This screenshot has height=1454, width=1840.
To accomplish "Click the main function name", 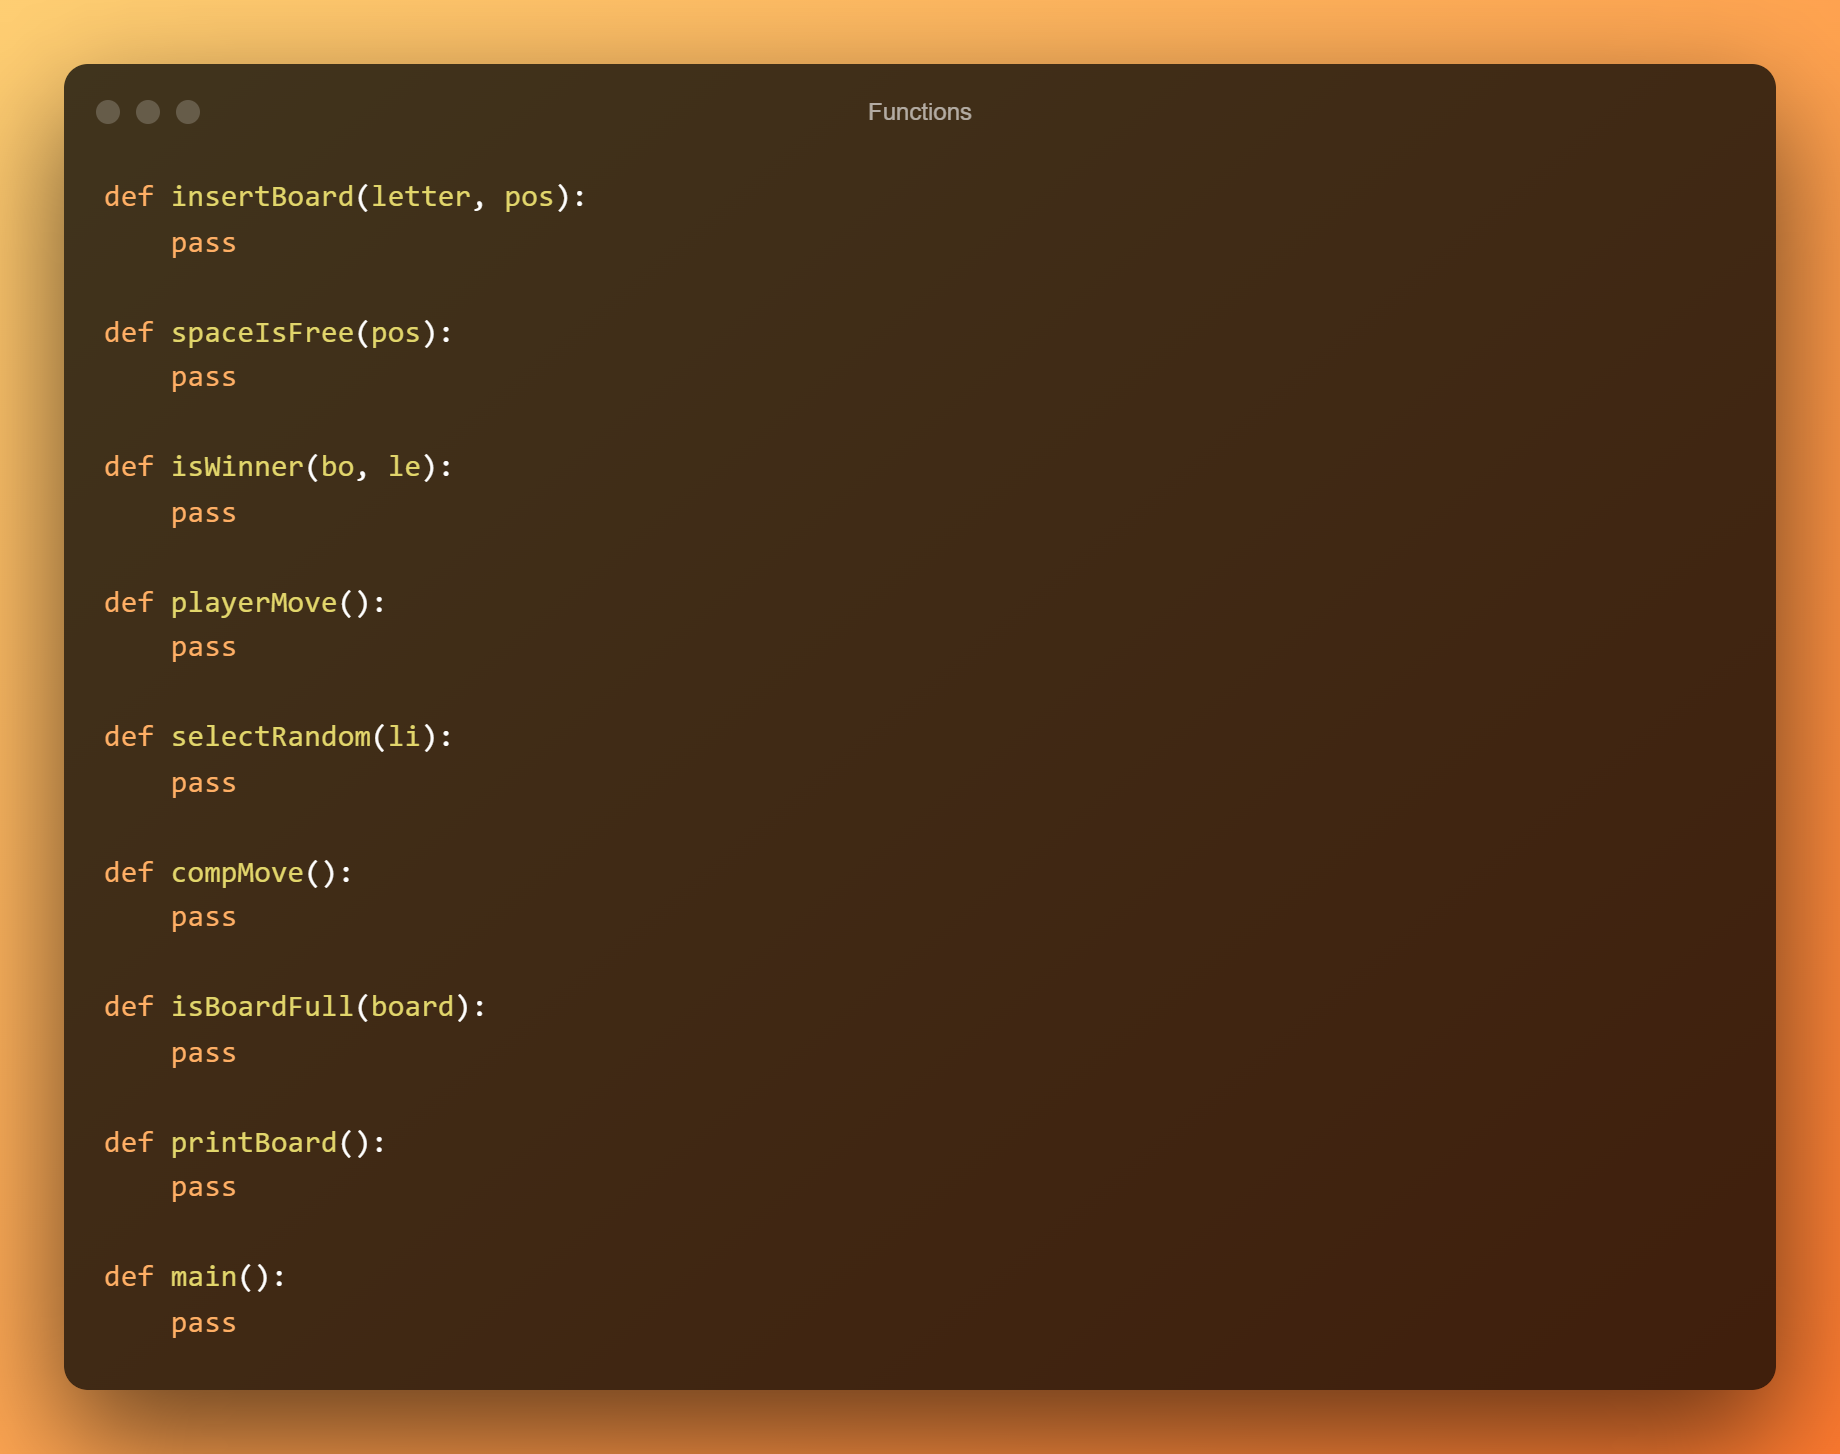I will 204,1276.
